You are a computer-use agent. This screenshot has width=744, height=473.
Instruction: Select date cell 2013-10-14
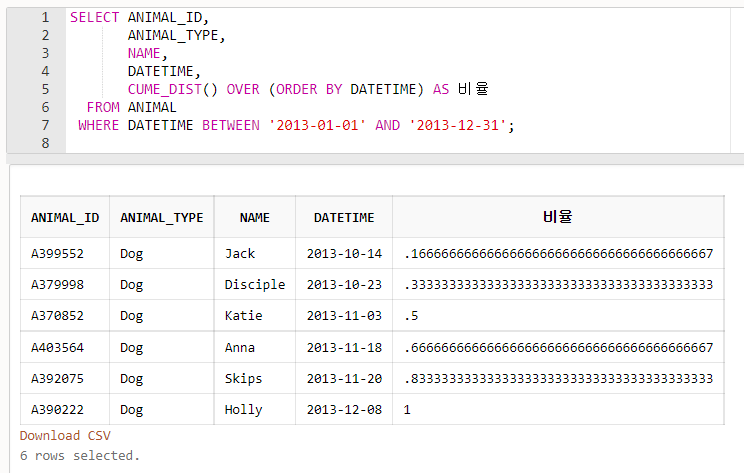[344, 254]
